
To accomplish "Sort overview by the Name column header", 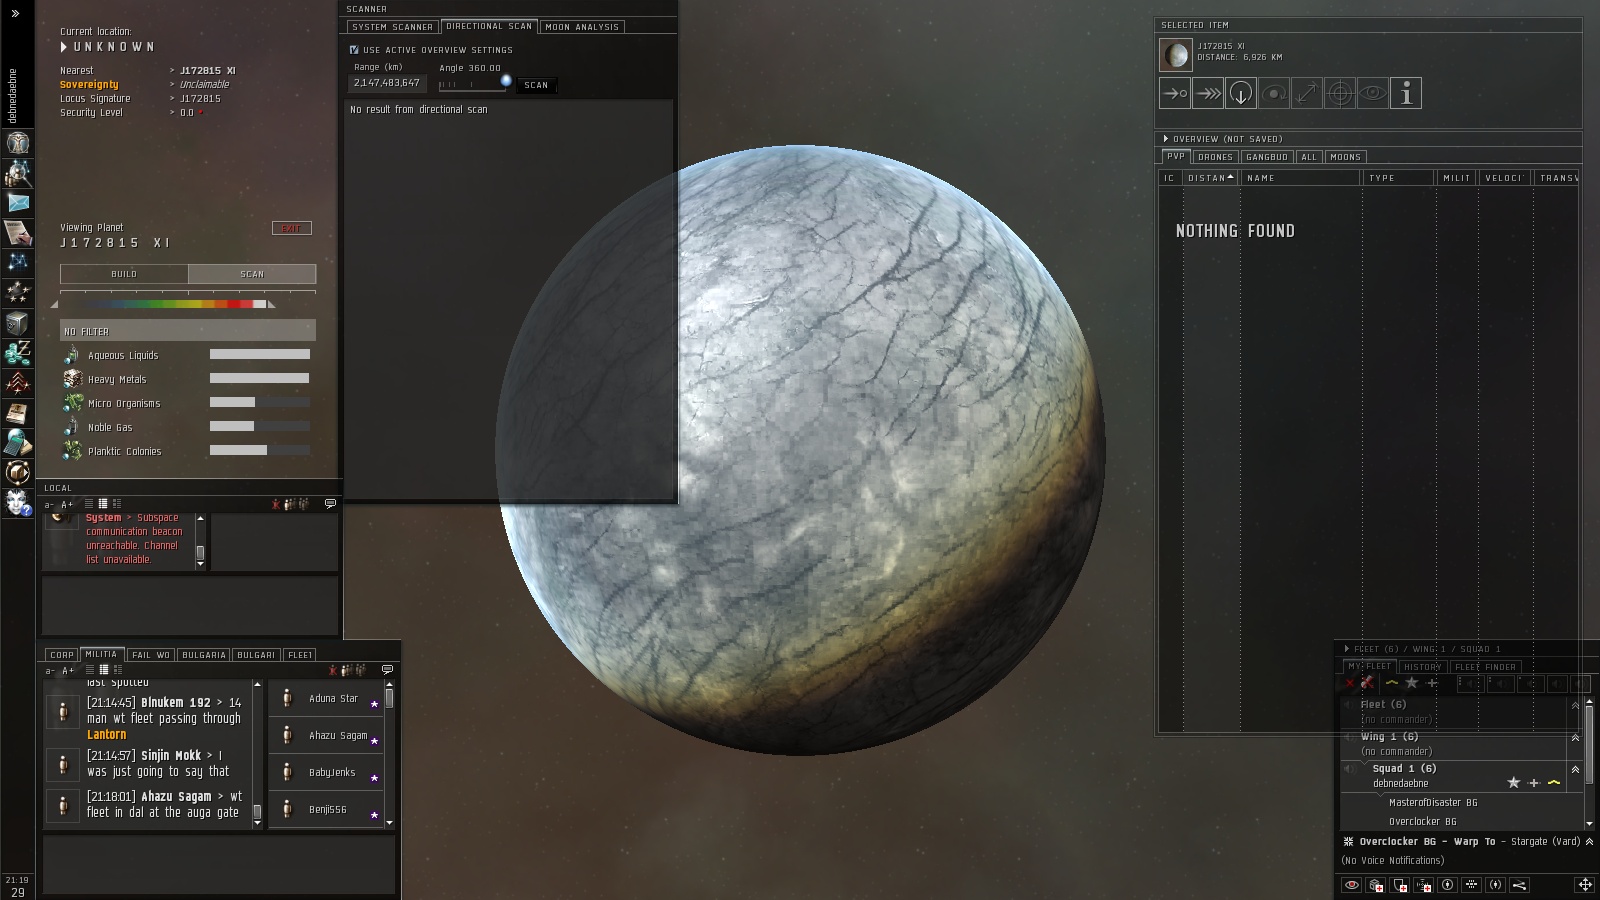I will pos(1301,178).
